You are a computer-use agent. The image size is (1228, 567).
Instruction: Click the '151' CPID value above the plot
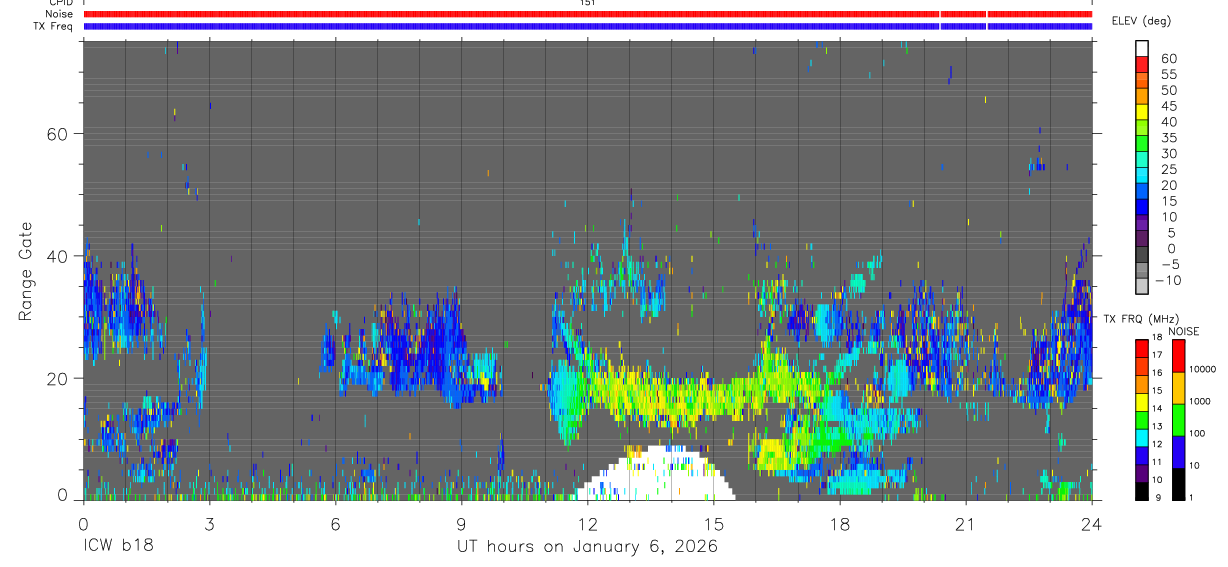[x=587, y=3]
